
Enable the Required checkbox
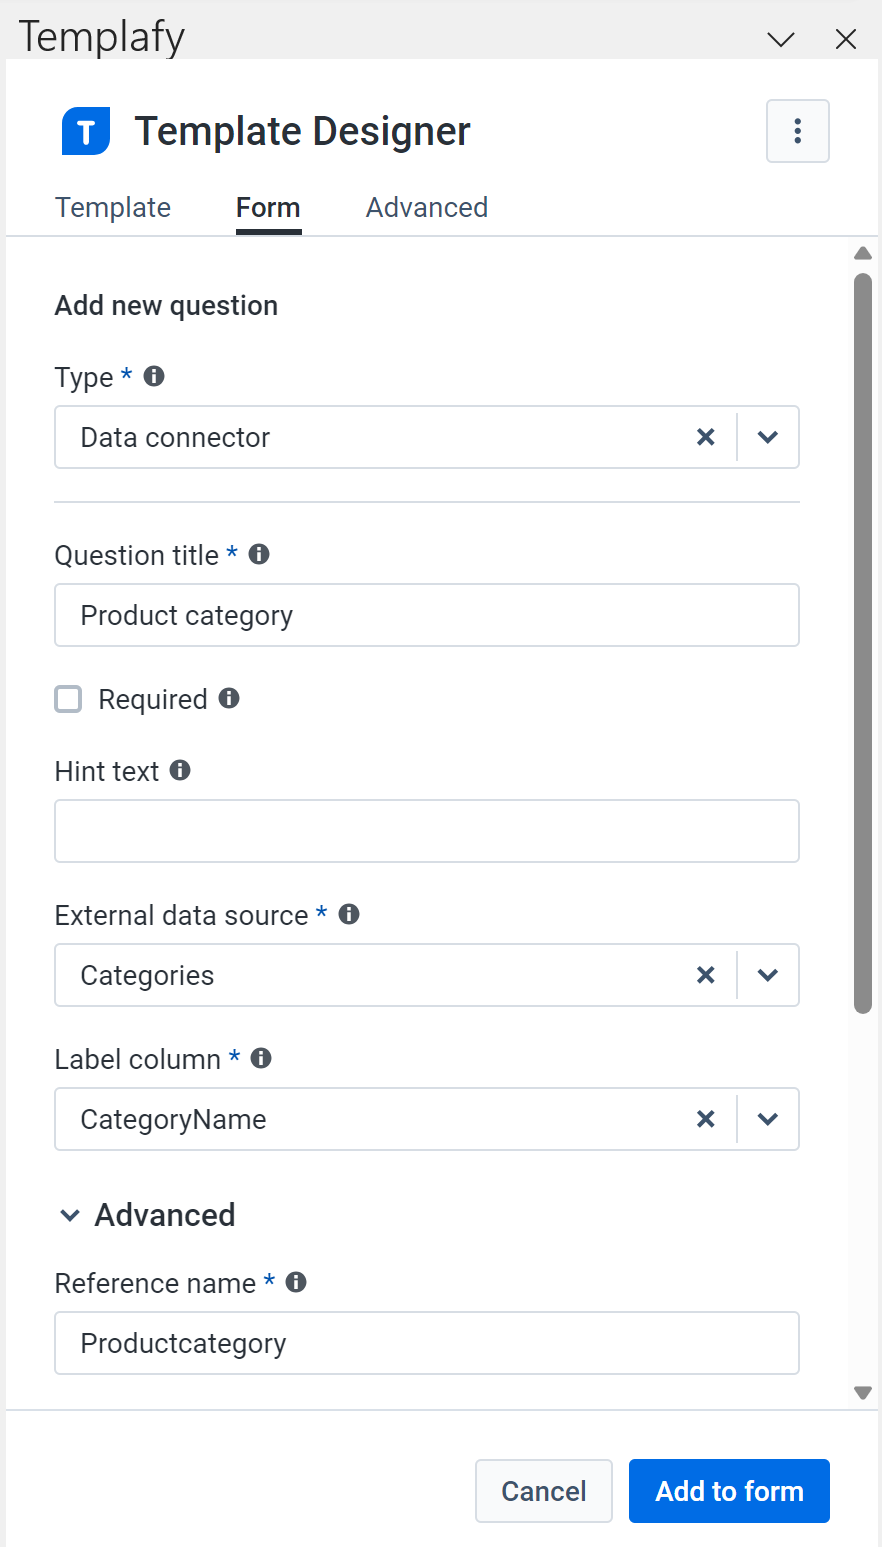tap(68, 699)
